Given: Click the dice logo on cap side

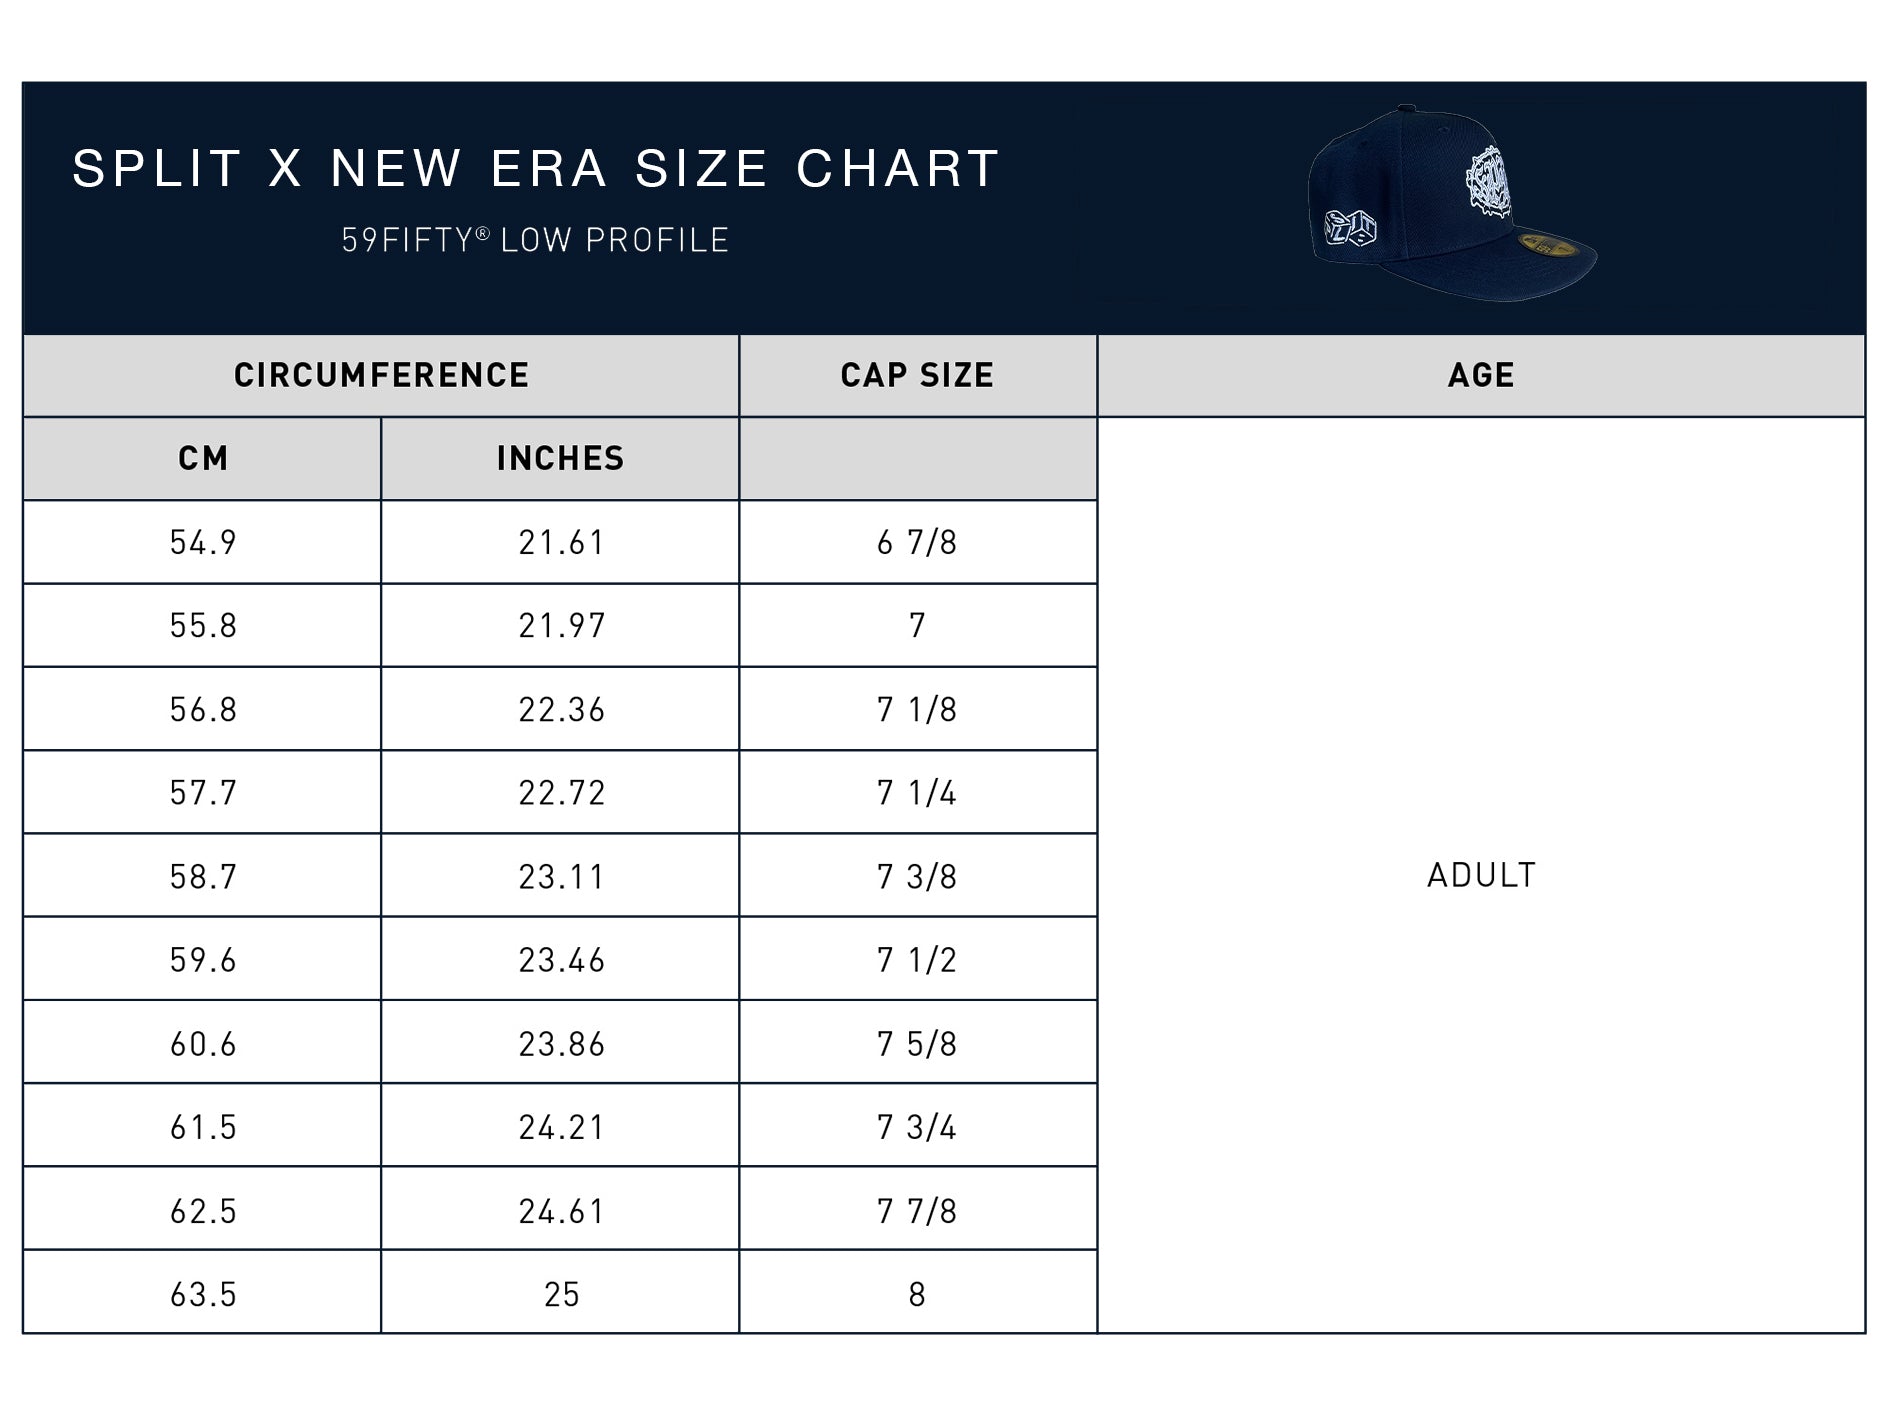Looking at the screenshot, I should point(1350,228).
